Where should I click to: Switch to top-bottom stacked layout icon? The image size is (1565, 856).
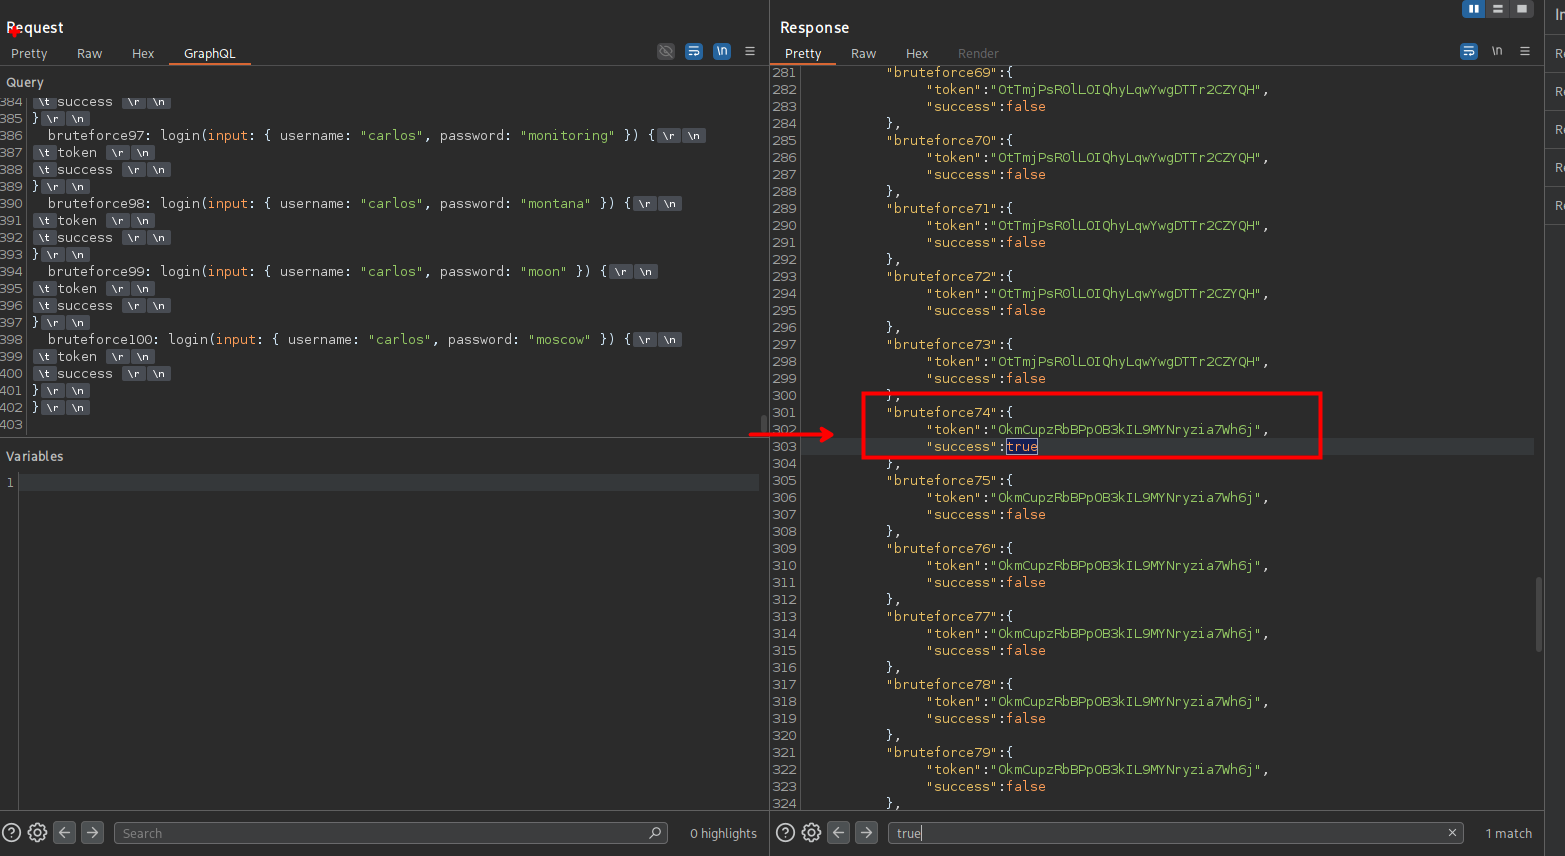pyautogui.click(x=1497, y=9)
